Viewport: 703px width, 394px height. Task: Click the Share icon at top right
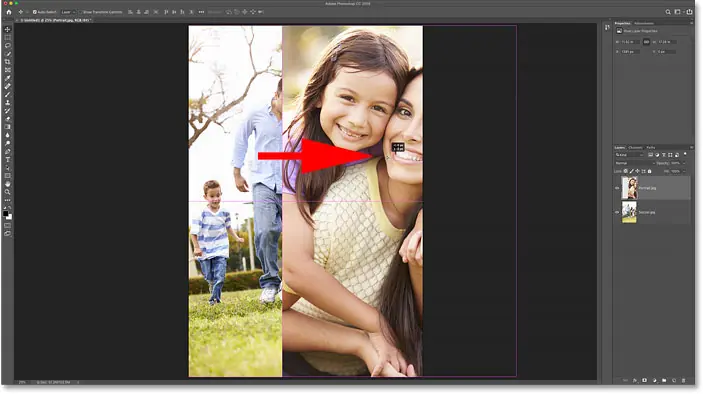690,12
